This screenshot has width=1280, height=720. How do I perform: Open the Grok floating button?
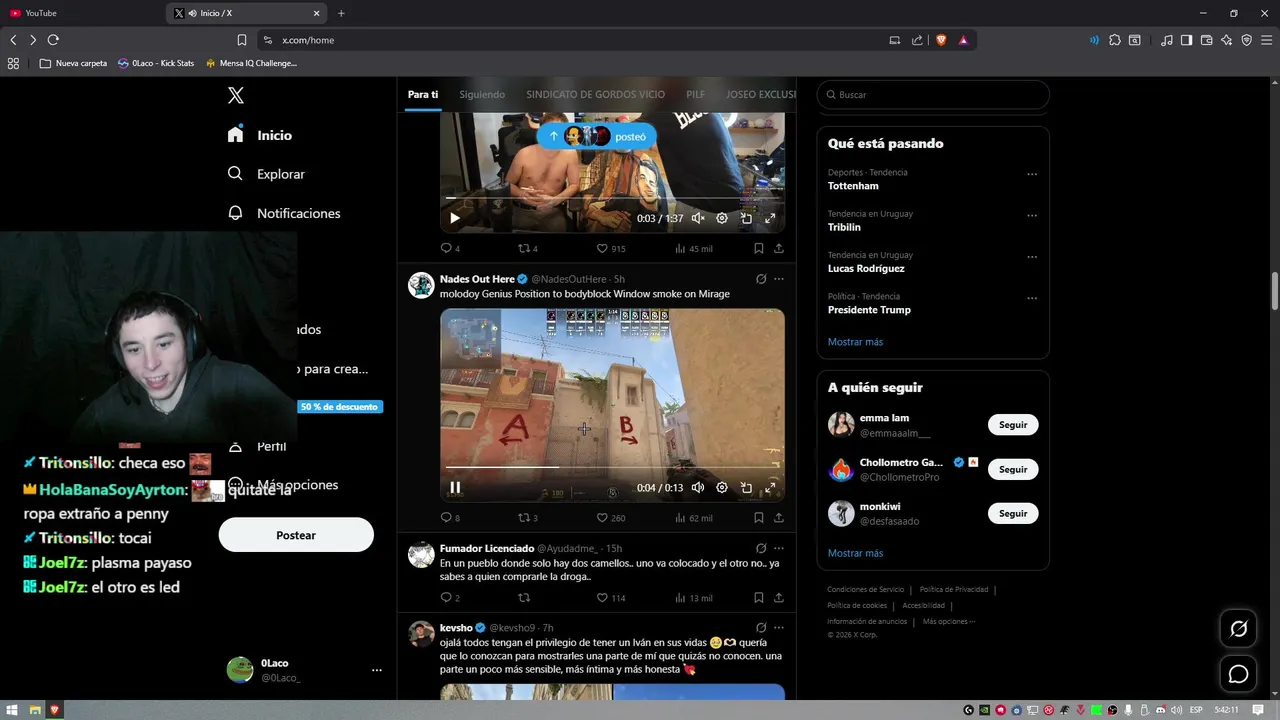(1238, 629)
